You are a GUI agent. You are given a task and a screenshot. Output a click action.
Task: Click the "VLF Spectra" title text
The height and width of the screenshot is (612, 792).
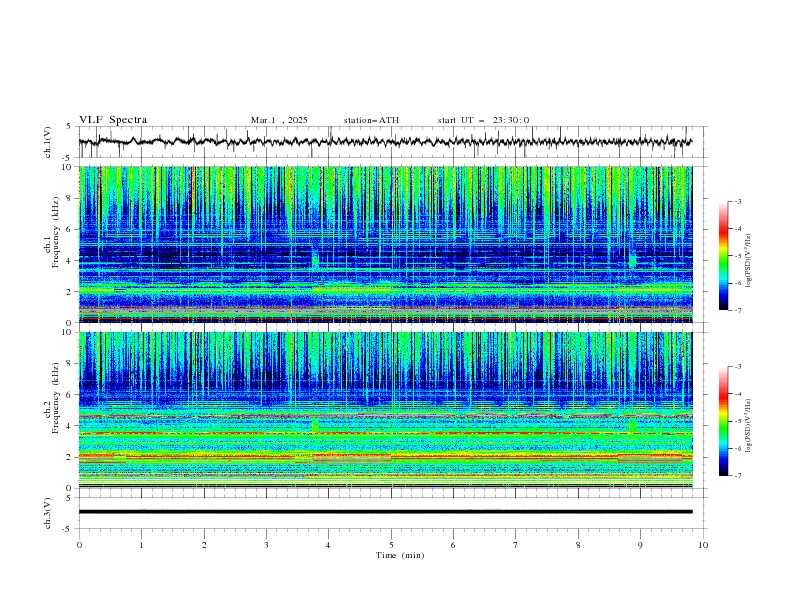113,120
